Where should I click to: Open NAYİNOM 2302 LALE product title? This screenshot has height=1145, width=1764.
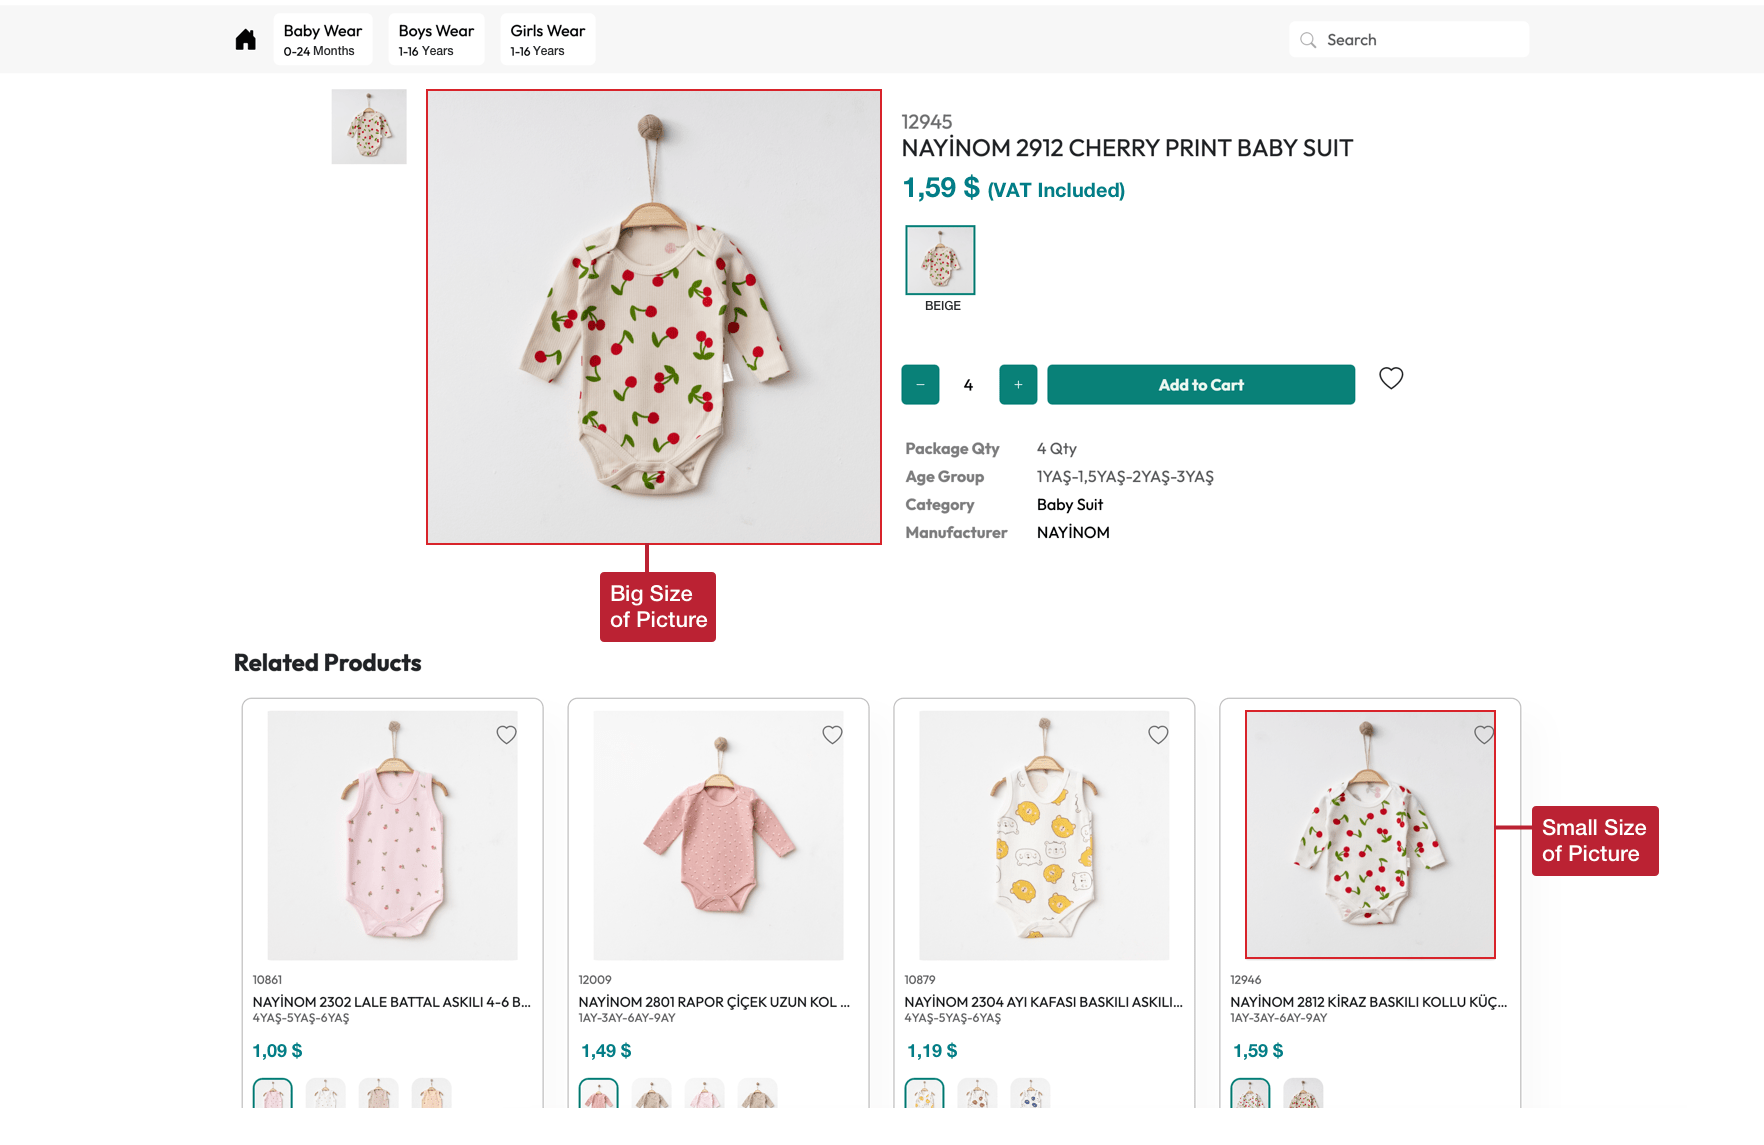pos(391,1002)
